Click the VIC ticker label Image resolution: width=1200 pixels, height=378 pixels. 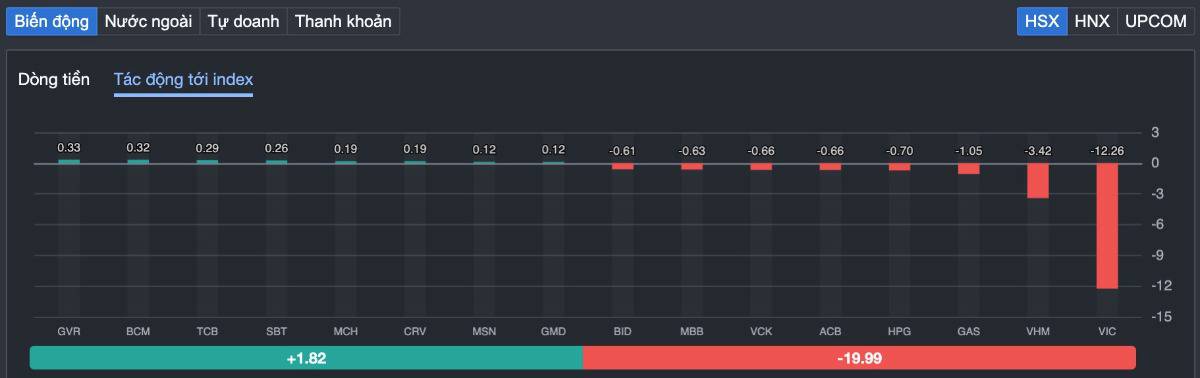tap(1106, 331)
